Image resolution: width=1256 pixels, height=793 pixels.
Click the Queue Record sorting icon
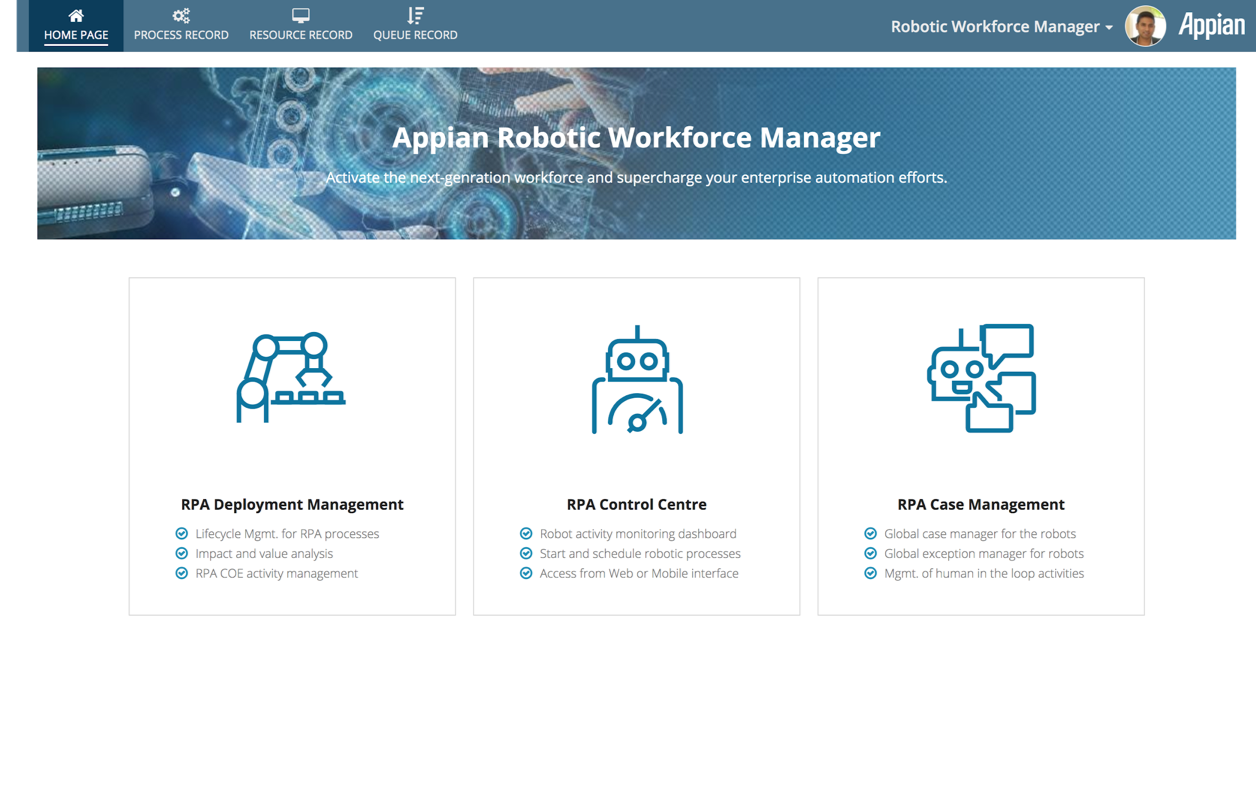coord(415,15)
